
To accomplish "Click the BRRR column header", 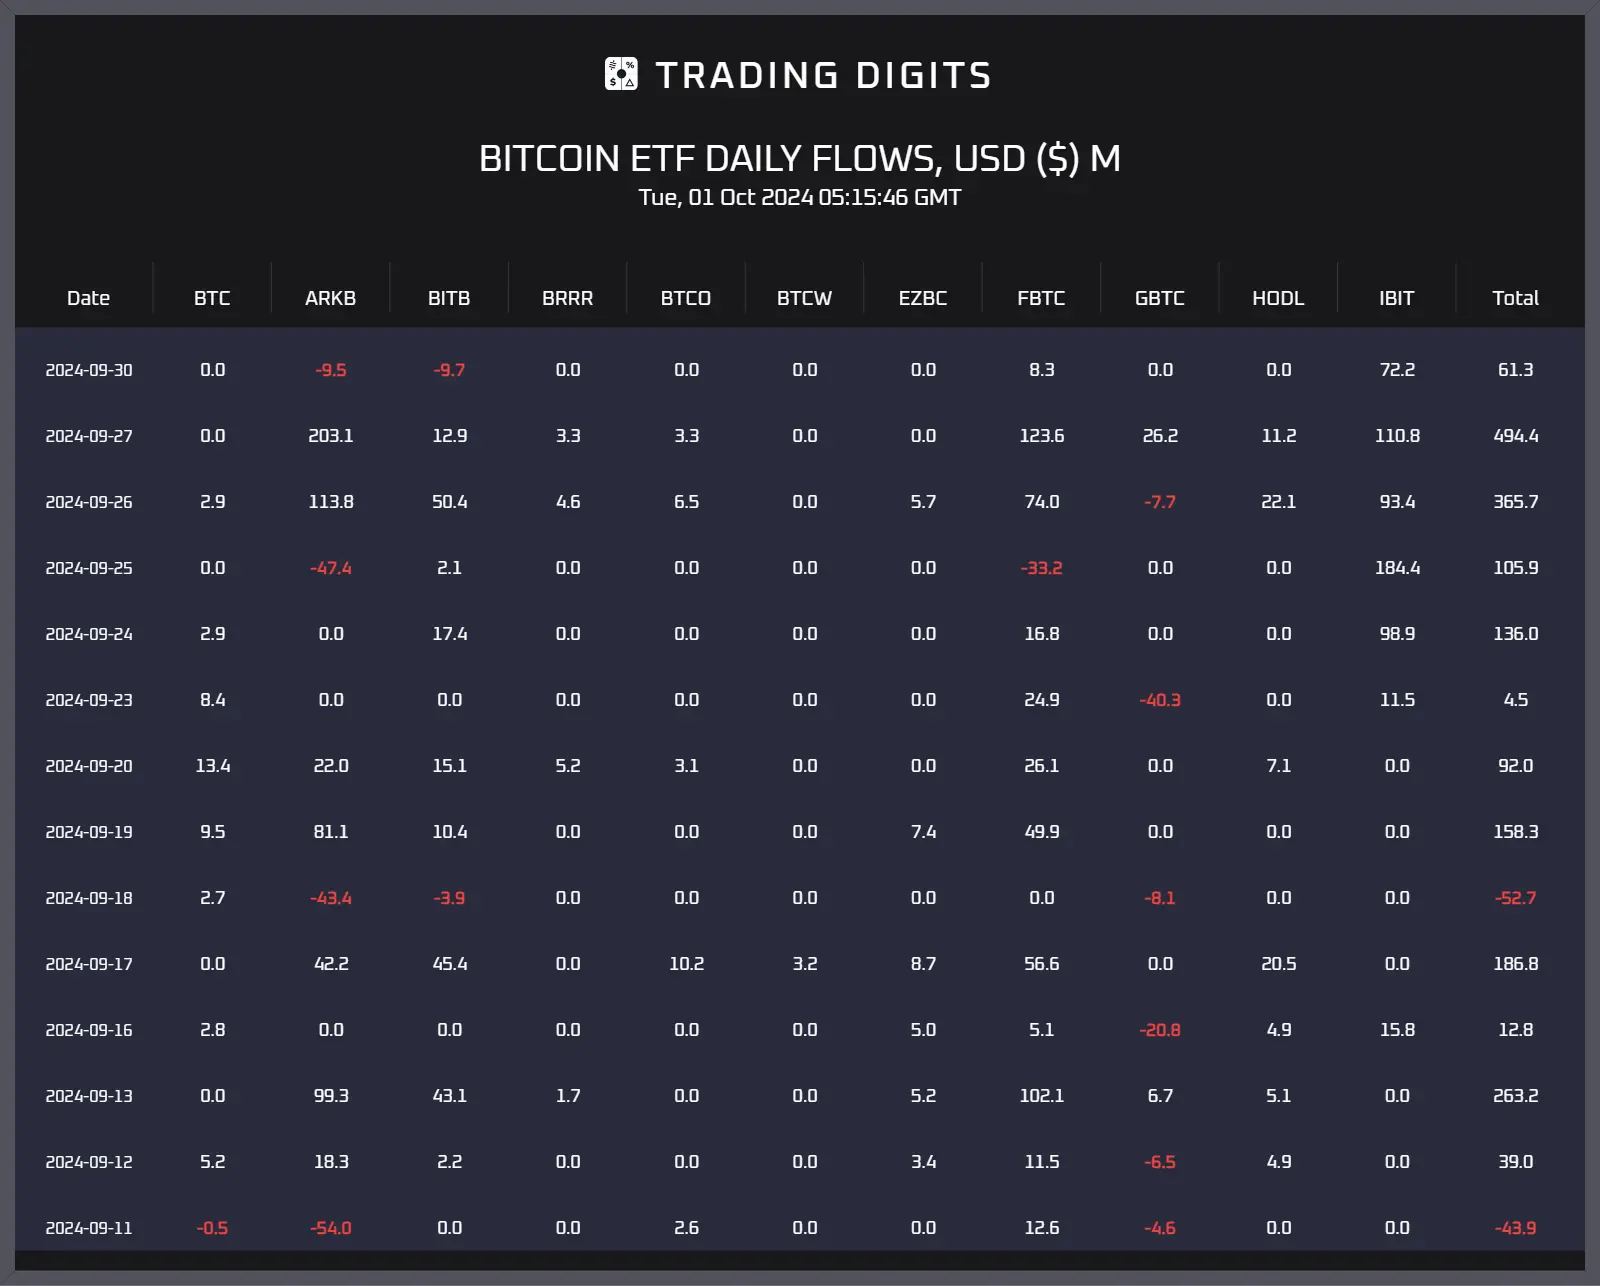I will tap(568, 298).
